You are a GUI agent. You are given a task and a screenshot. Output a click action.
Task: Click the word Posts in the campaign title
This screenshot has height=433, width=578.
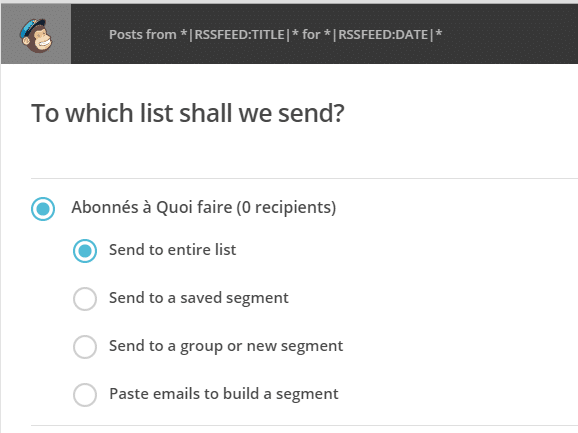pyautogui.click(x=126, y=35)
